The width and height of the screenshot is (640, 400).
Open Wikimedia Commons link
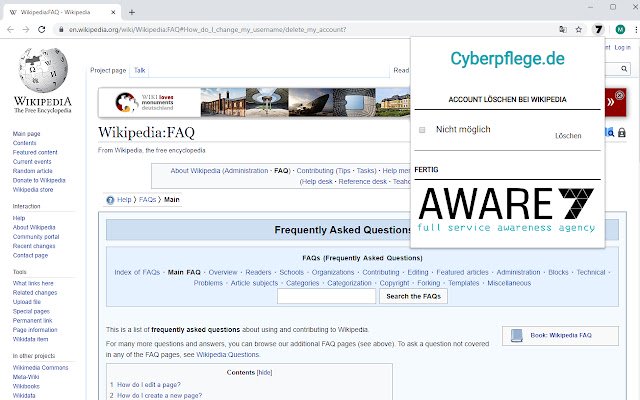coord(40,368)
